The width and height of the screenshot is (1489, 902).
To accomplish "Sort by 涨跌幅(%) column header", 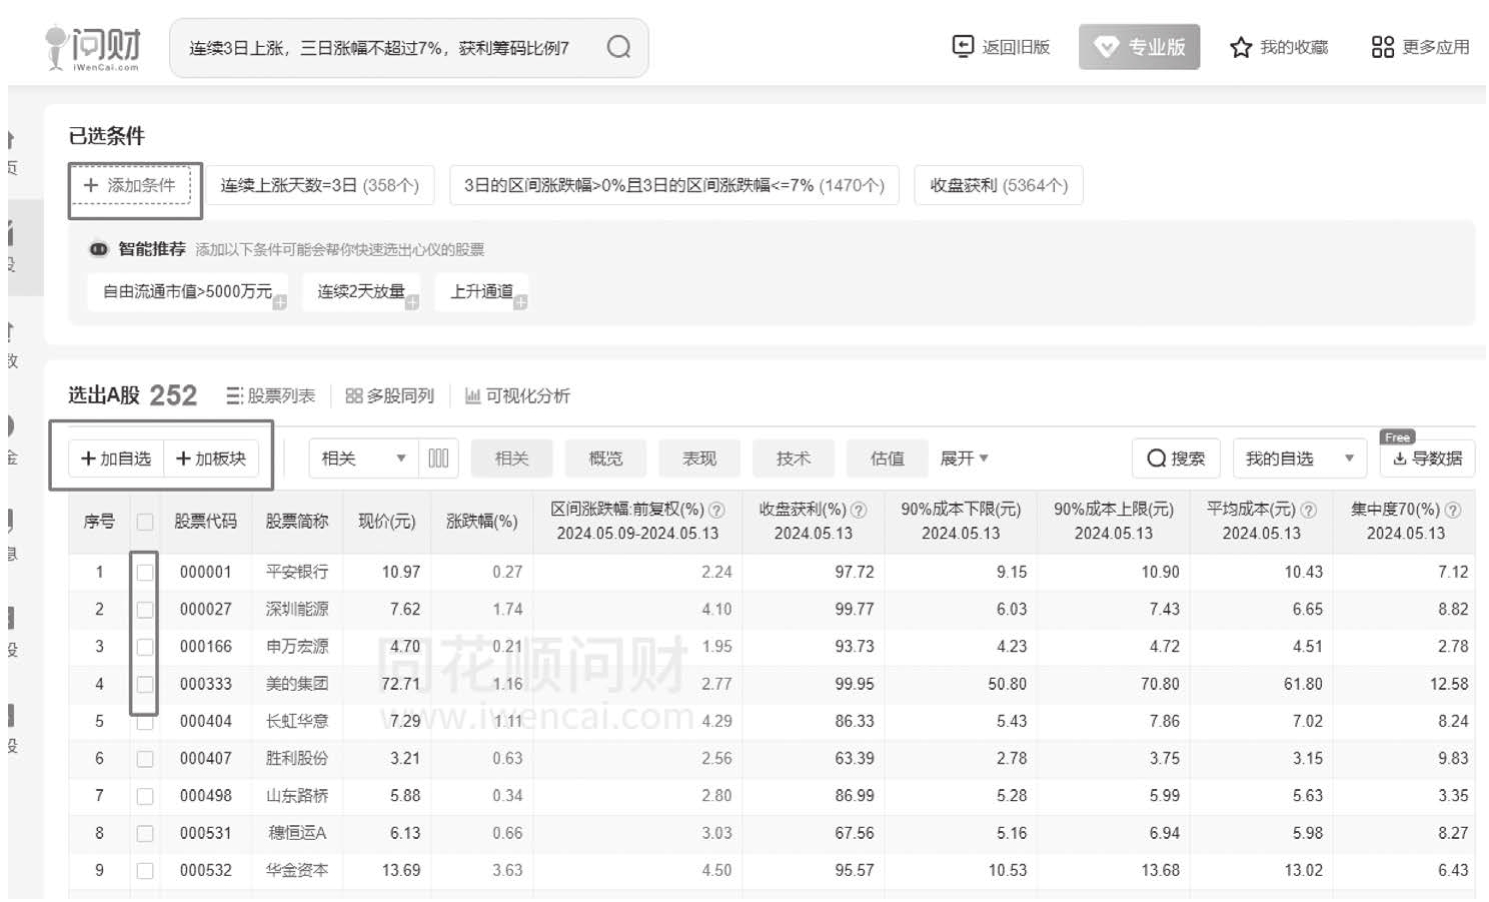I will click(482, 521).
